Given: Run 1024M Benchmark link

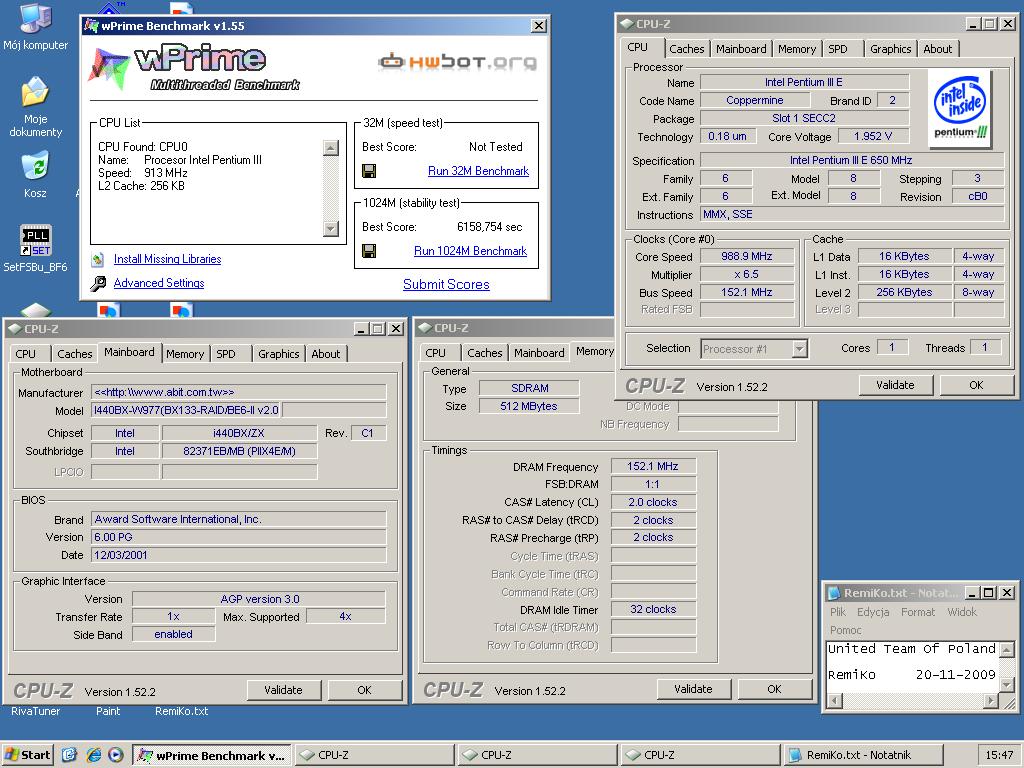Looking at the screenshot, I should [470, 251].
